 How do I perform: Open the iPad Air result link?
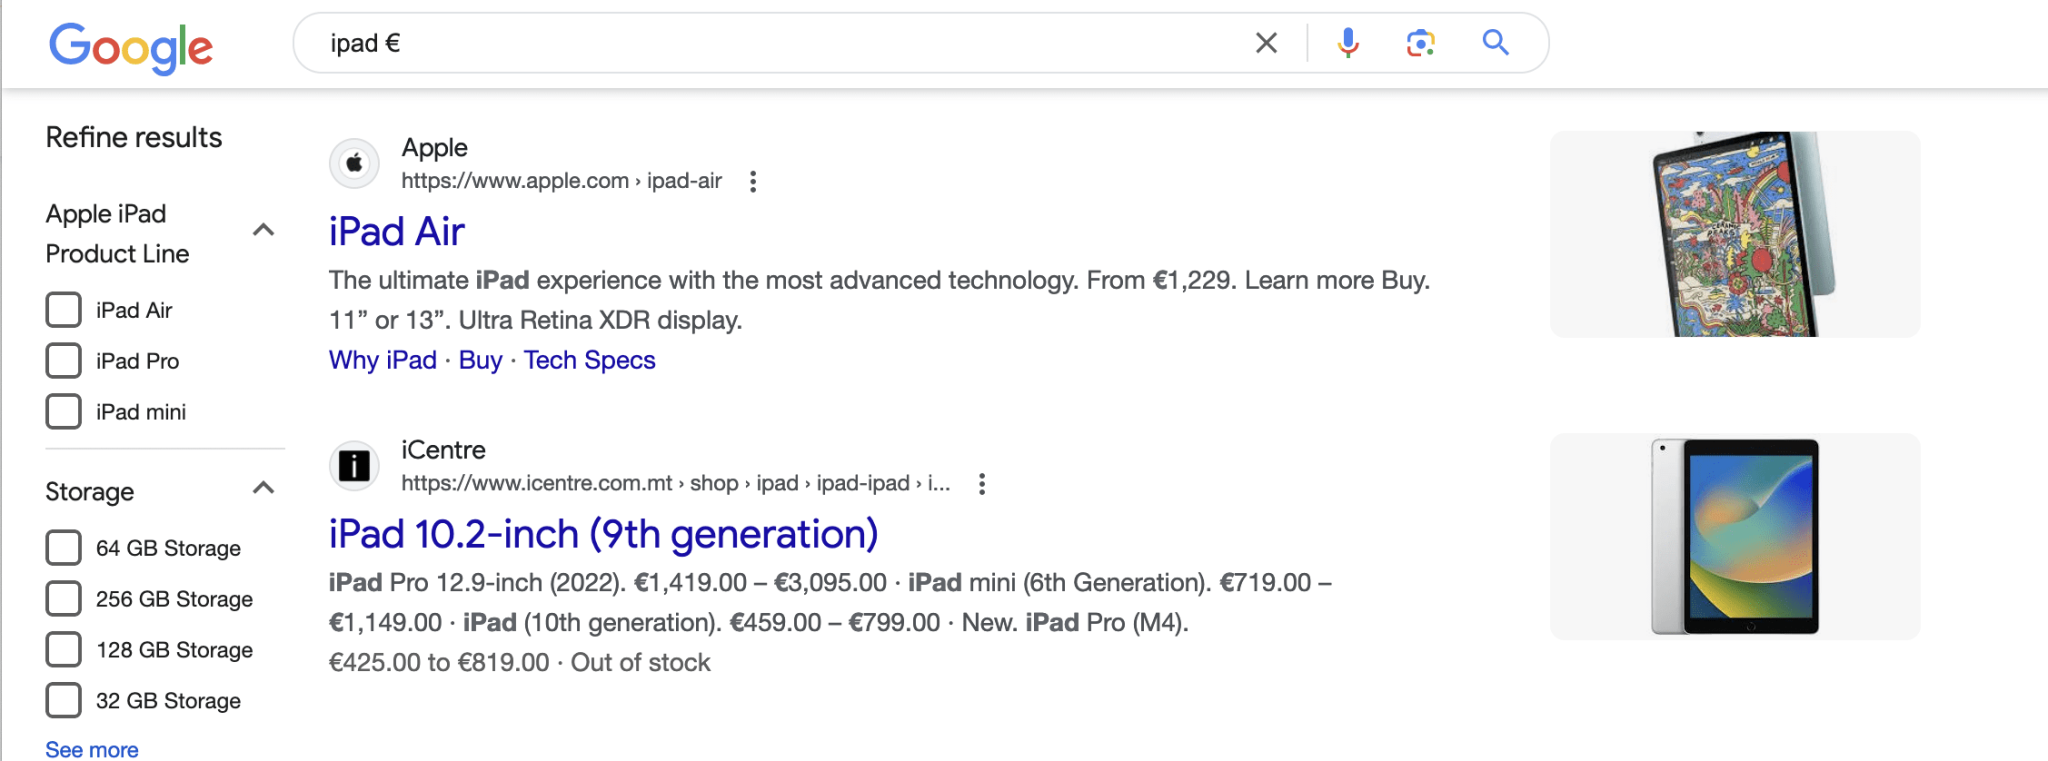point(396,231)
